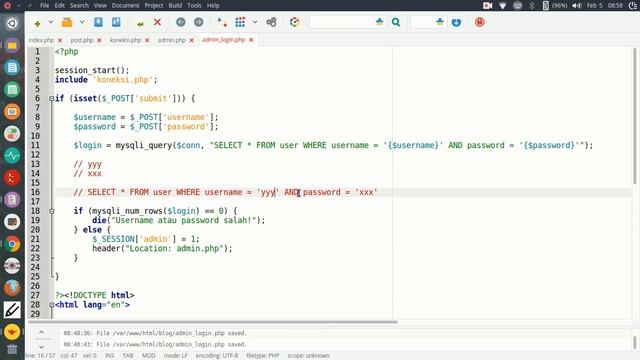Click the horizontal editor scrollbar

pyautogui.click(x=213, y=322)
